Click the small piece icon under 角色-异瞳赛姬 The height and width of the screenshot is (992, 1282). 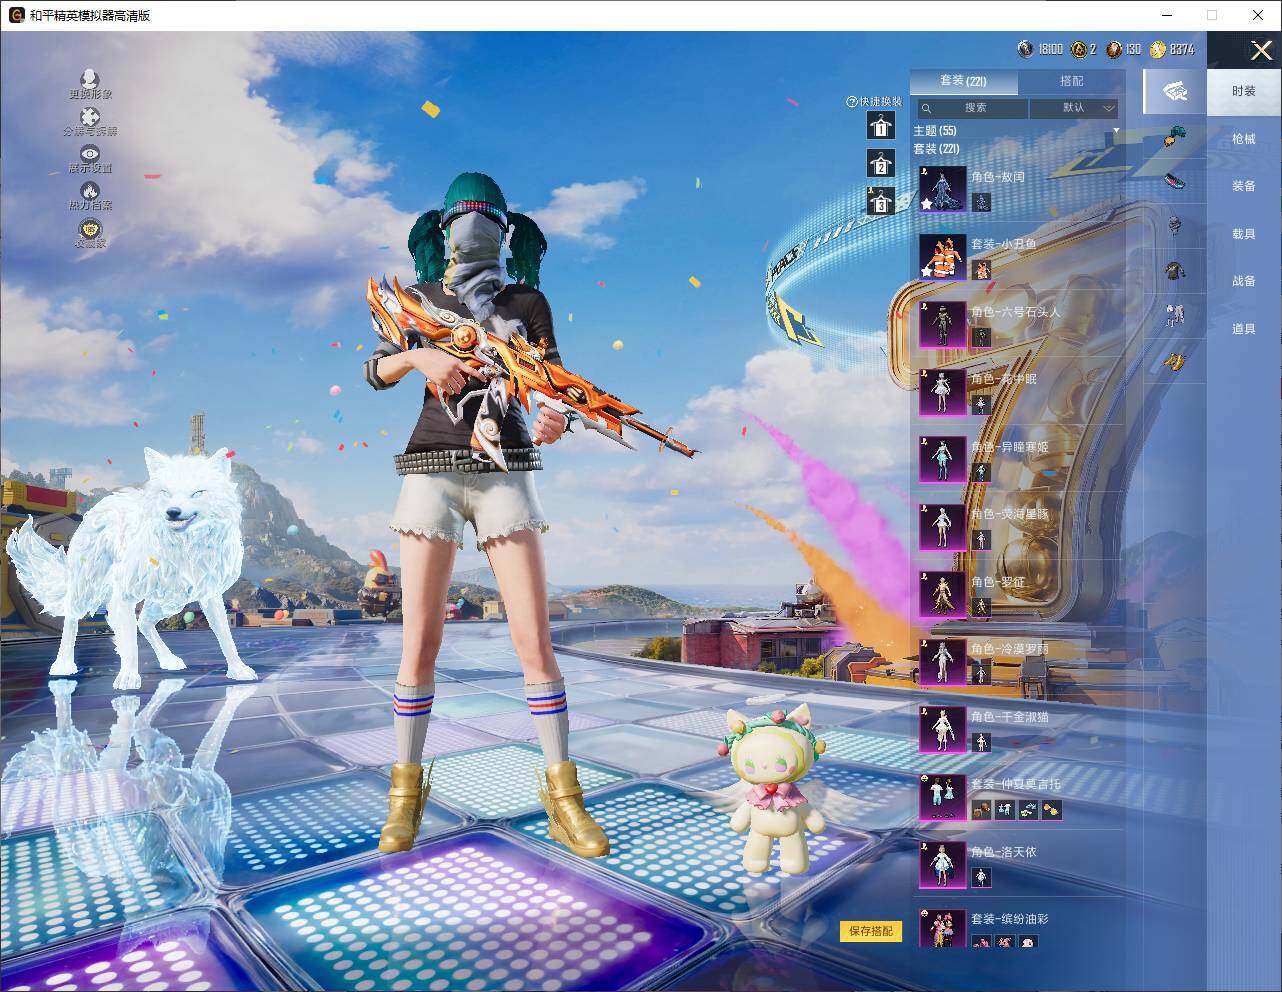[x=981, y=473]
